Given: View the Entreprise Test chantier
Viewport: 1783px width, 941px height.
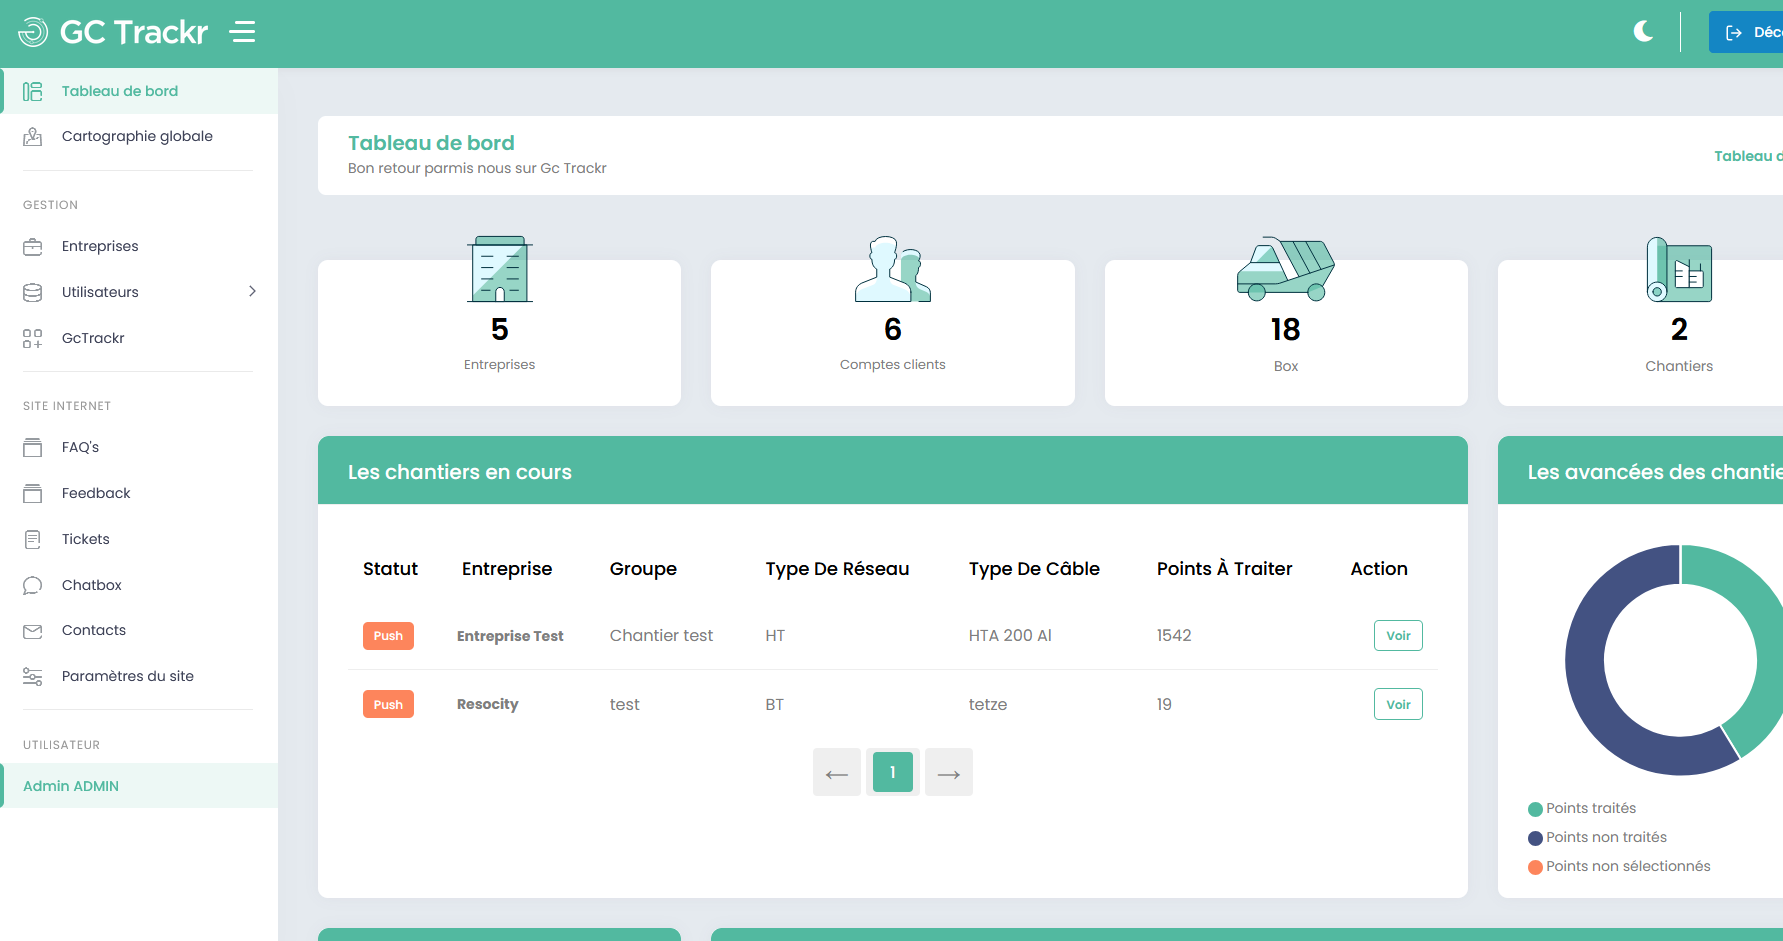Looking at the screenshot, I should (1398, 636).
